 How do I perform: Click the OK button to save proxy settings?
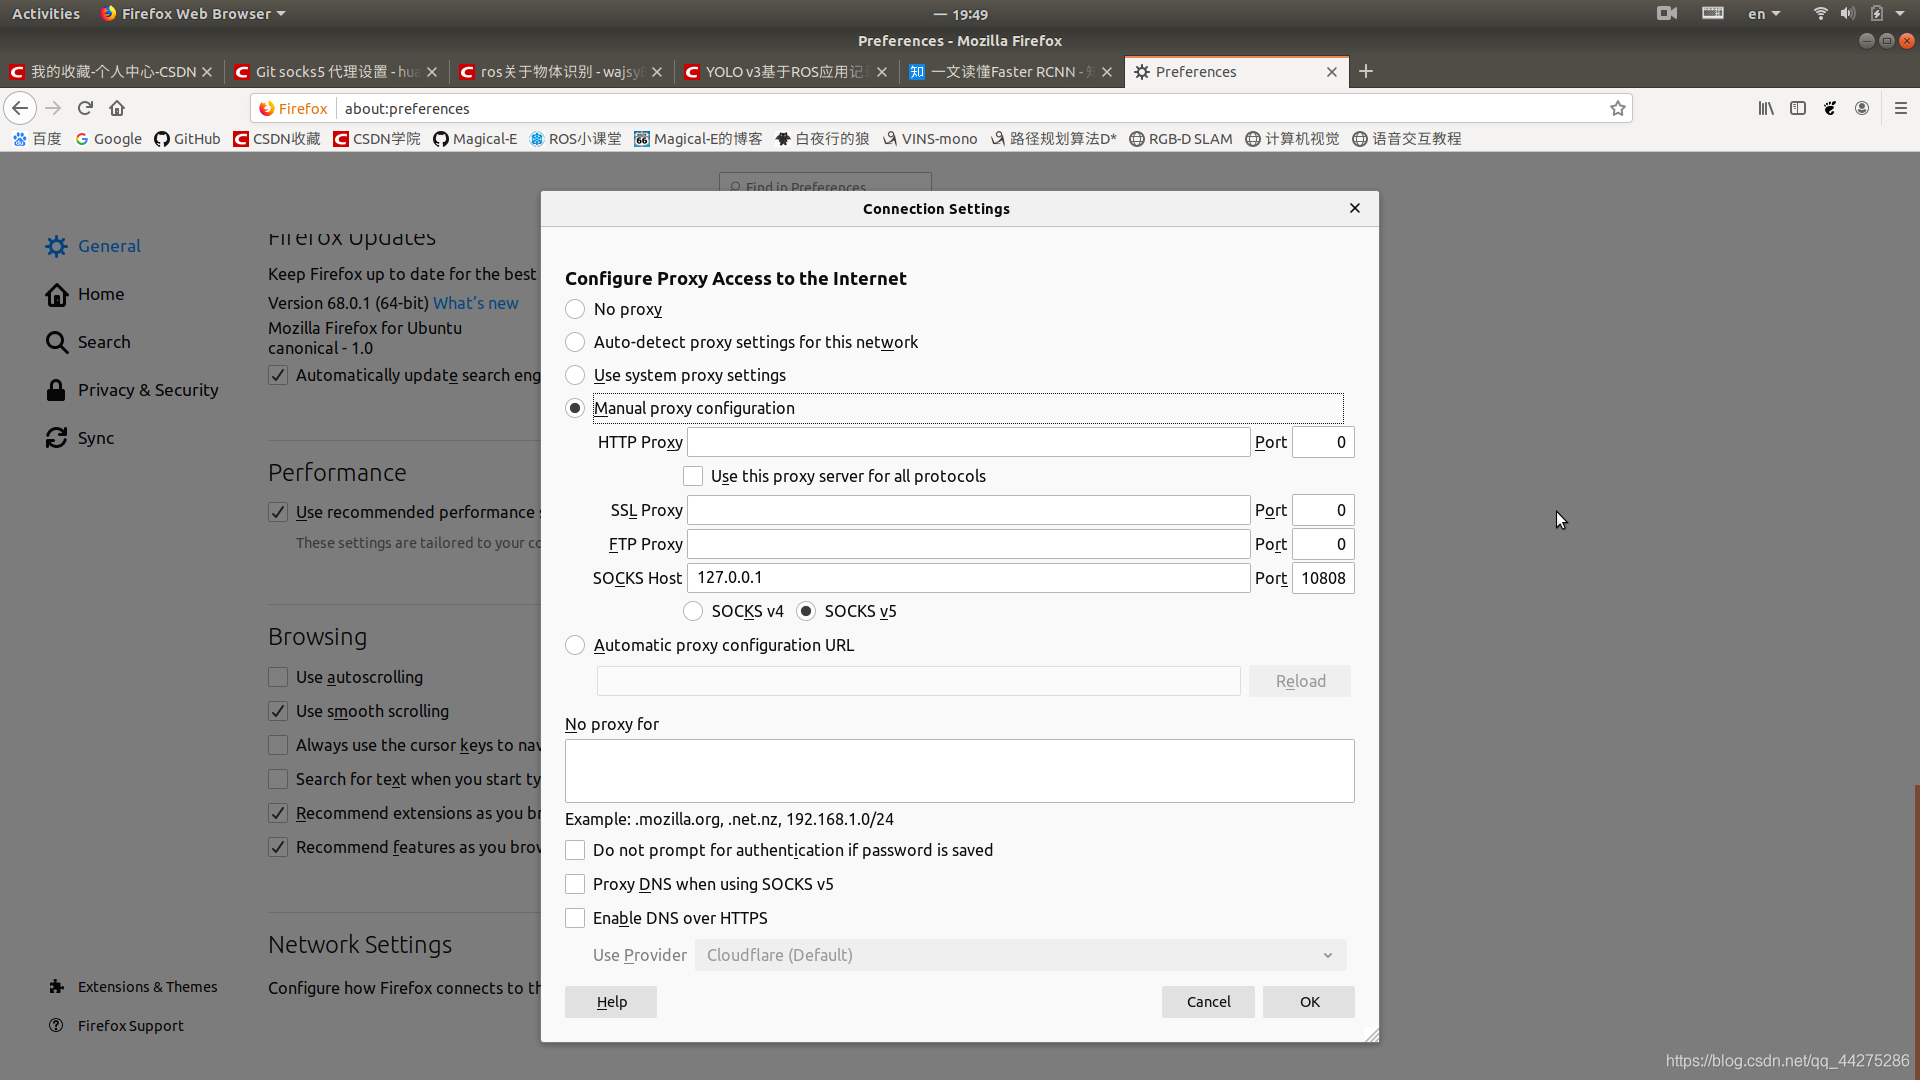[1309, 1001]
